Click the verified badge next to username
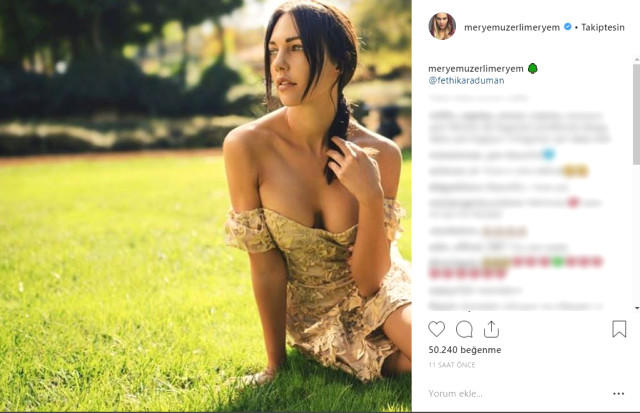The image size is (640, 413). (567, 27)
